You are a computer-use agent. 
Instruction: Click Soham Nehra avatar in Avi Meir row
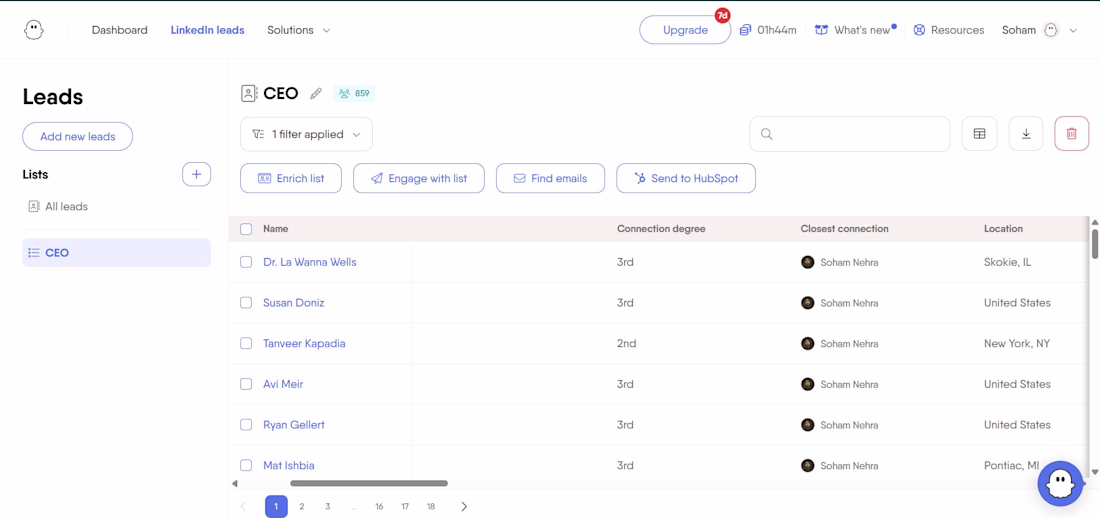tap(807, 384)
